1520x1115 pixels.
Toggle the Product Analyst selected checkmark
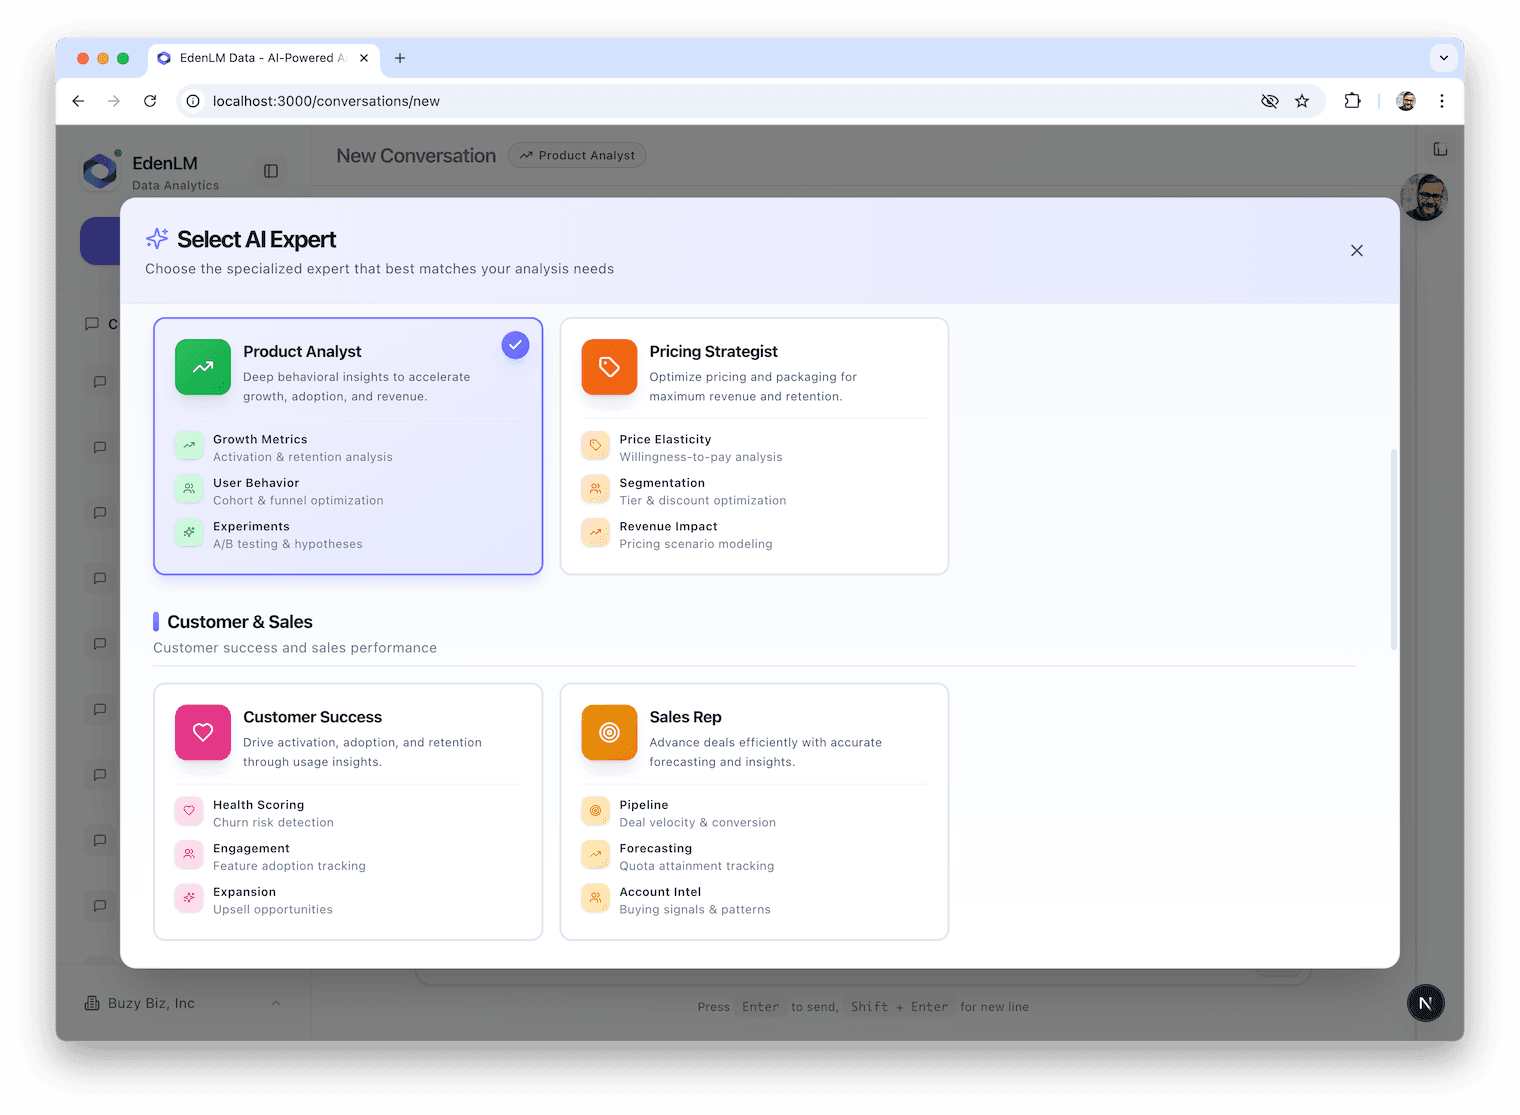(515, 345)
